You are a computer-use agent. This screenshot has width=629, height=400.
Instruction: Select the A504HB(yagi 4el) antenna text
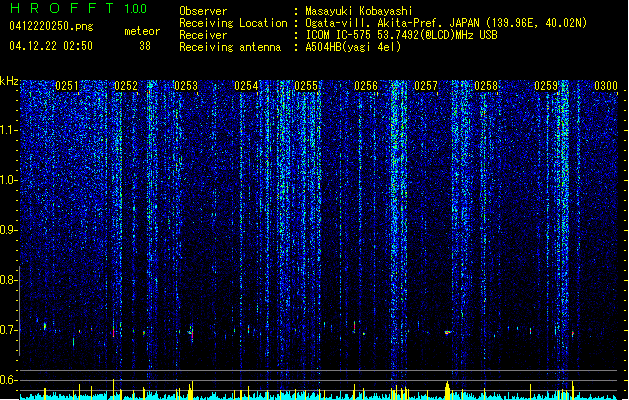(x=353, y=47)
